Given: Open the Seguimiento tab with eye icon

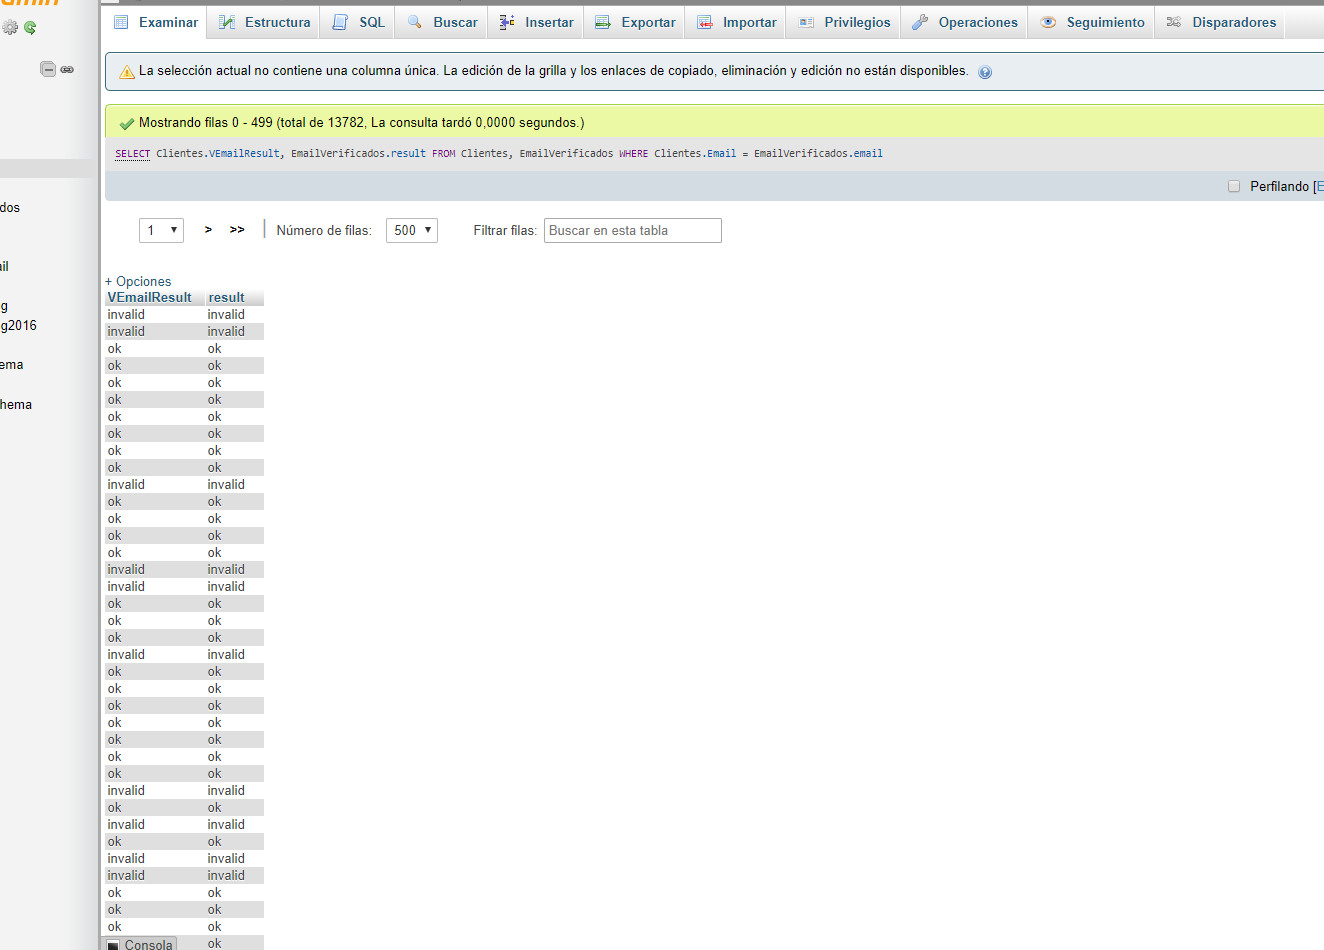Looking at the screenshot, I should coord(1048,22).
